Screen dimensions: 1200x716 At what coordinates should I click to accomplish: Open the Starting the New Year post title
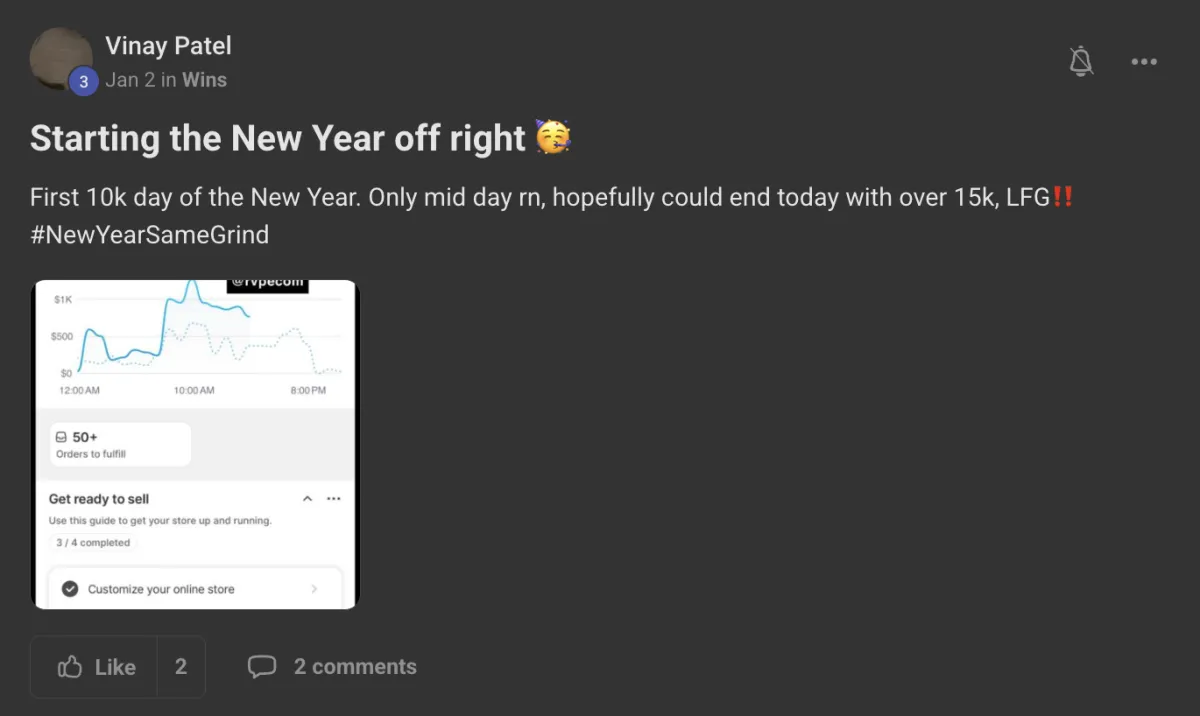coord(278,138)
